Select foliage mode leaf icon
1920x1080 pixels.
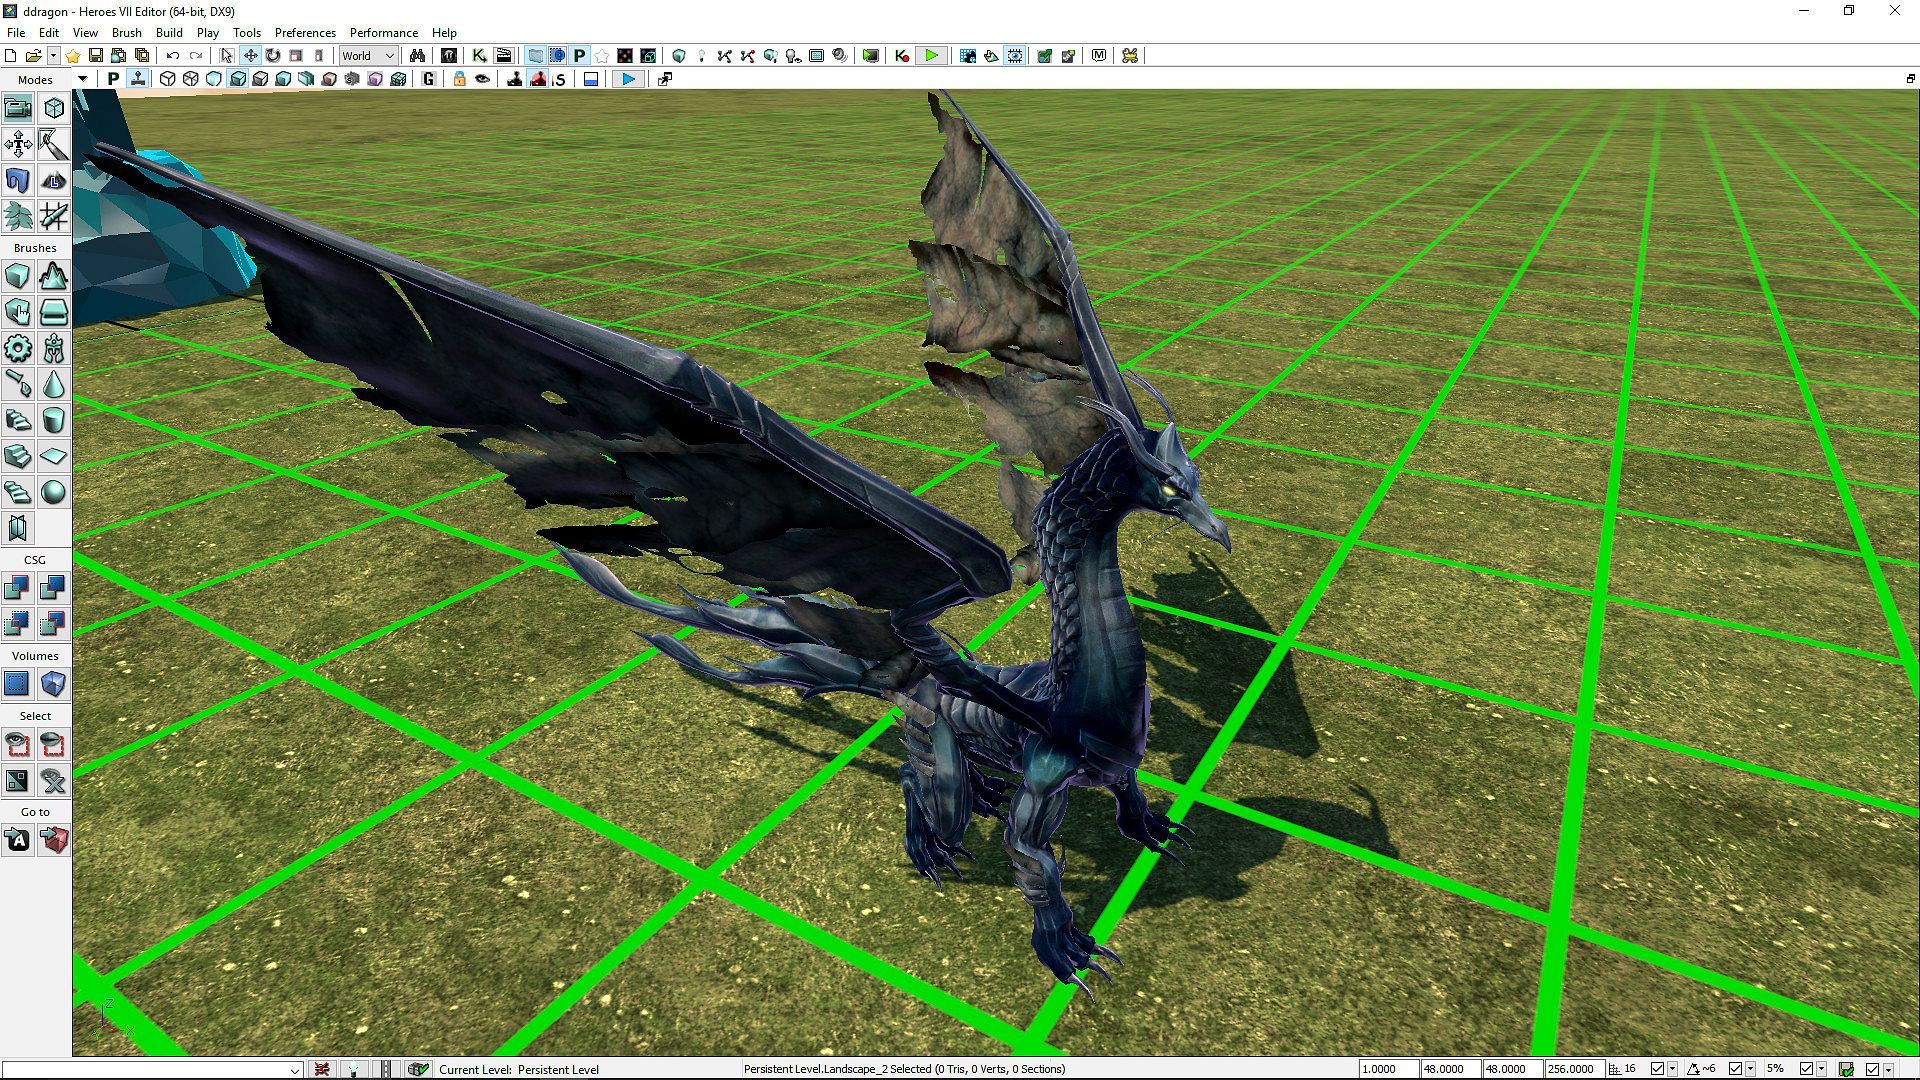[18, 216]
